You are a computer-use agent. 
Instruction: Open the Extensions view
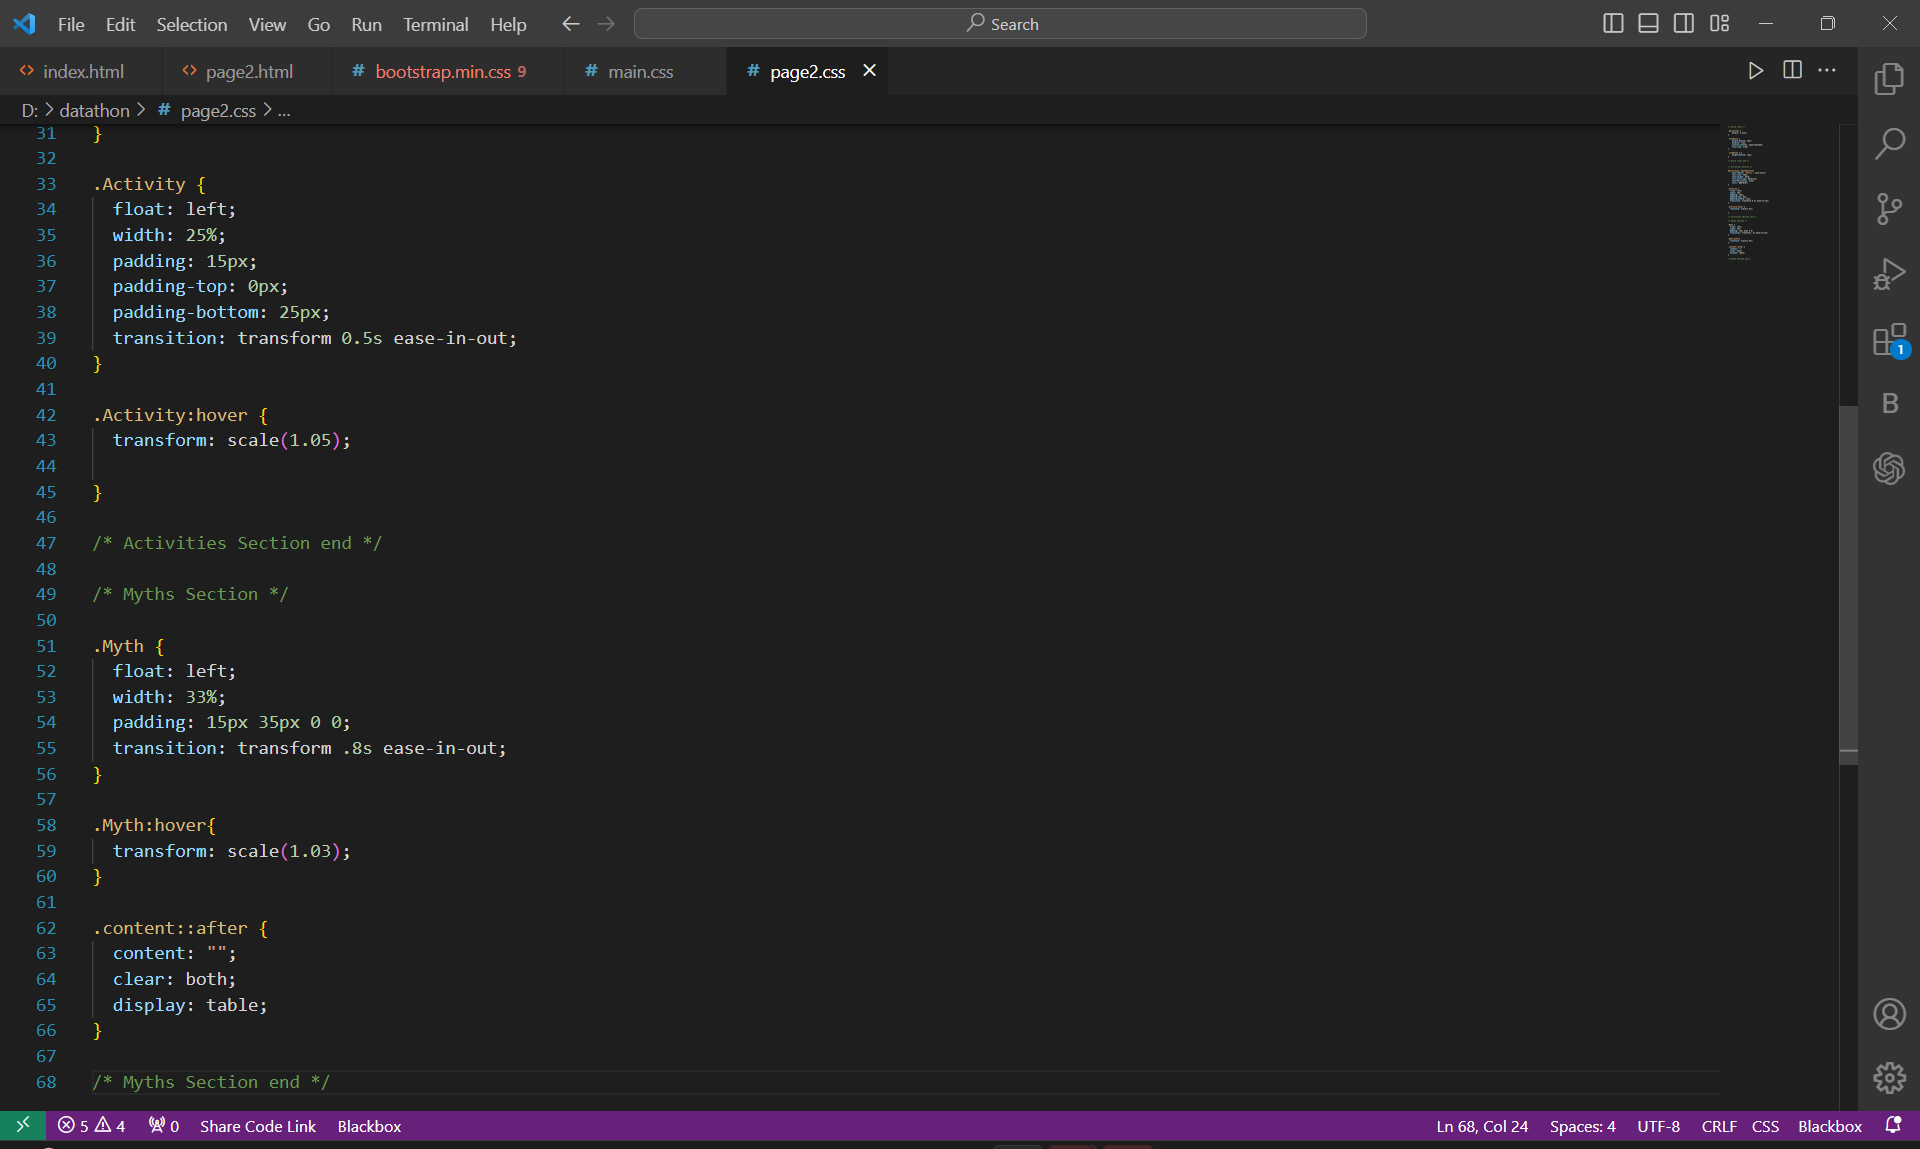[1889, 340]
